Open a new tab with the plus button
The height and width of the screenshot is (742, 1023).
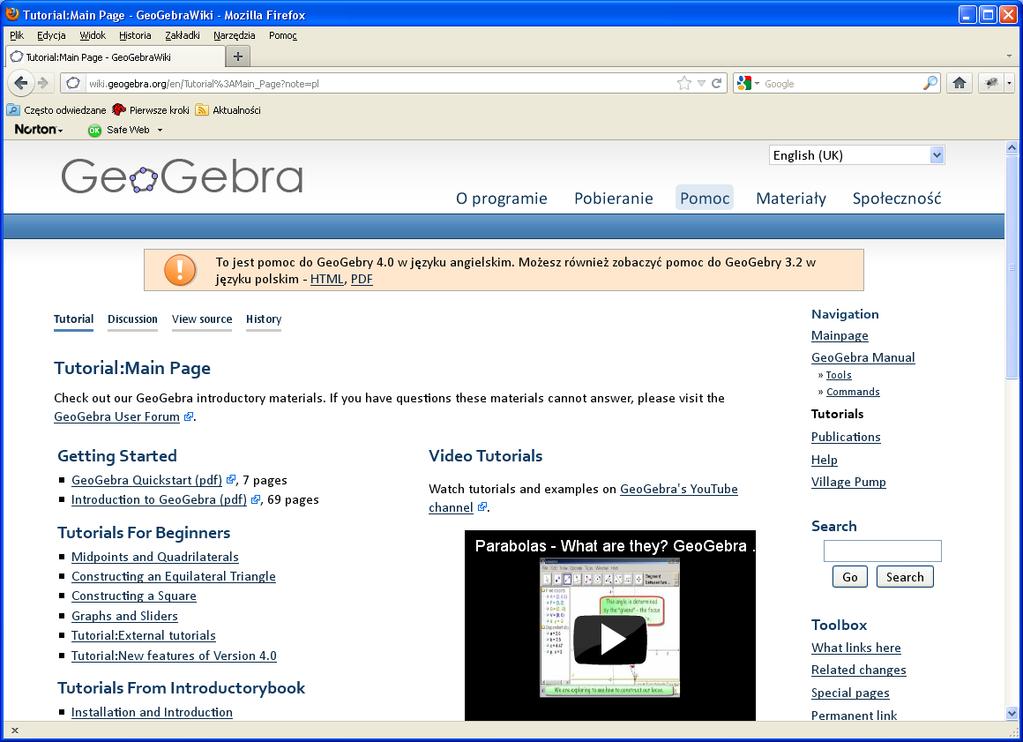point(237,57)
